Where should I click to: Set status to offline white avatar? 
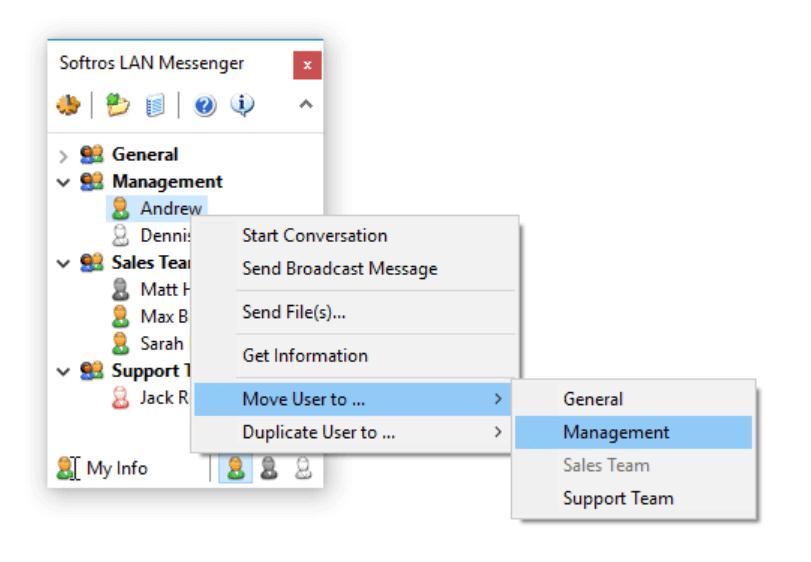point(303,468)
